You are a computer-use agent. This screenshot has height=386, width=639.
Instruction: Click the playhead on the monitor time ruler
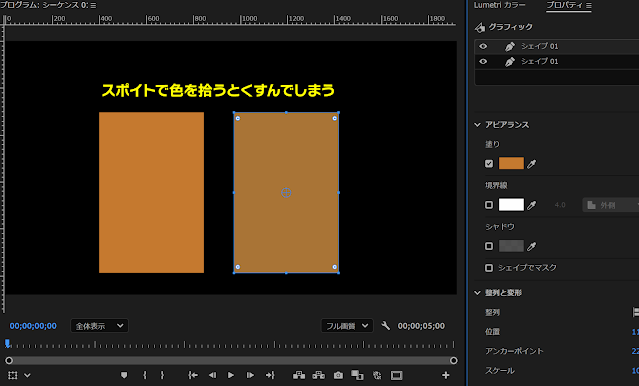[7, 343]
